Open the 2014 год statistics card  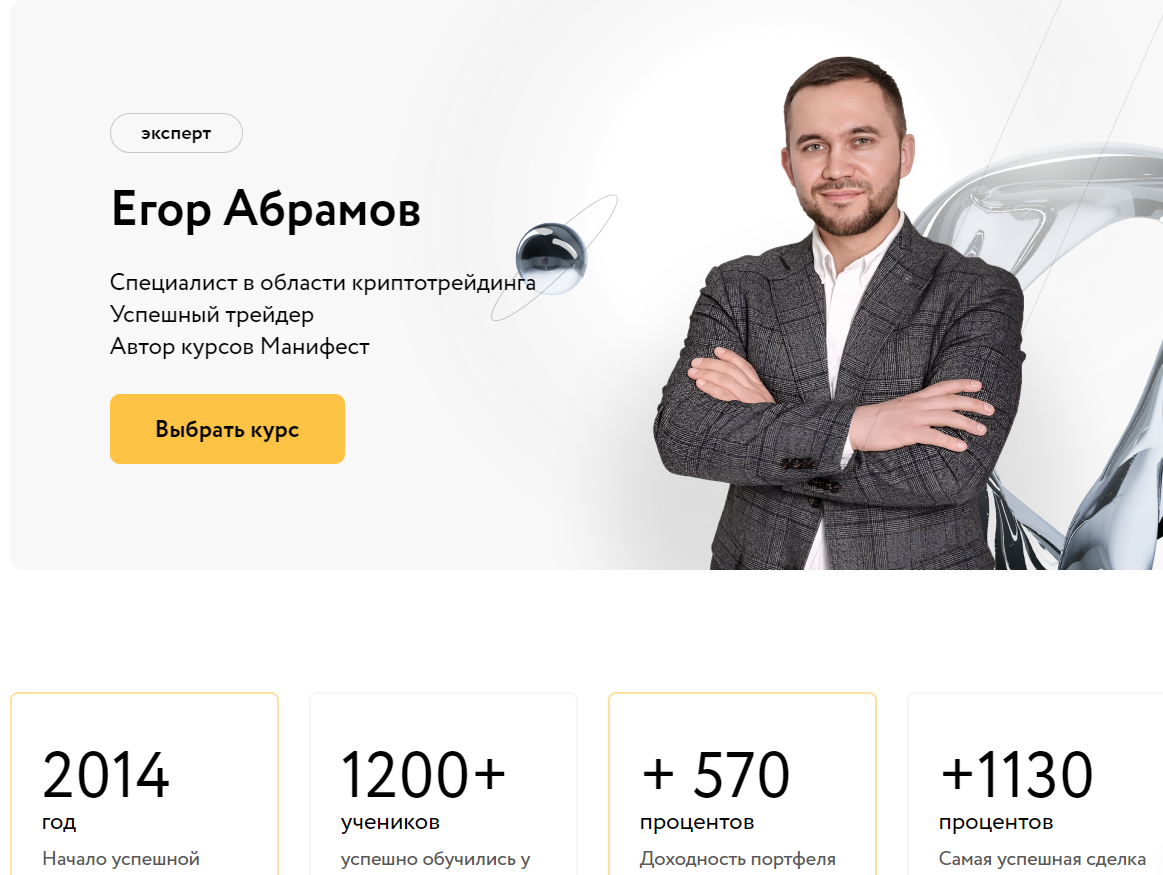(145, 784)
